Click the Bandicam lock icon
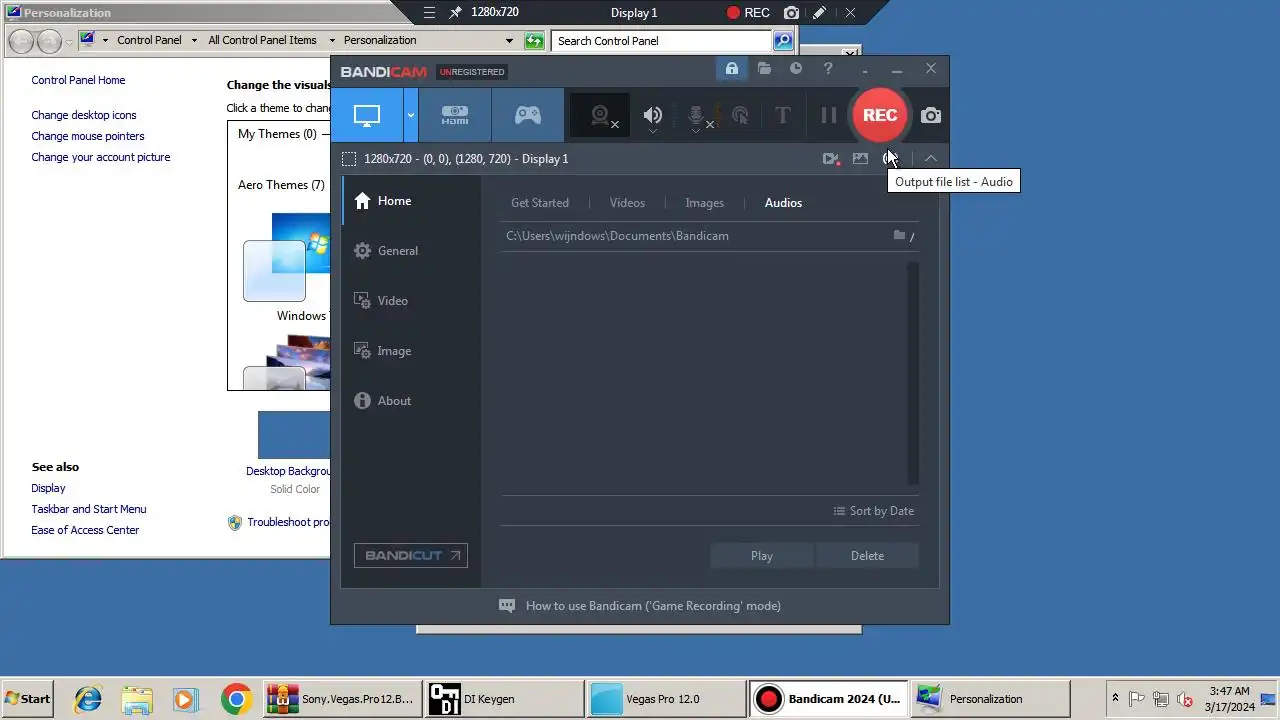The height and width of the screenshot is (720, 1280). (x=732, y=69)
